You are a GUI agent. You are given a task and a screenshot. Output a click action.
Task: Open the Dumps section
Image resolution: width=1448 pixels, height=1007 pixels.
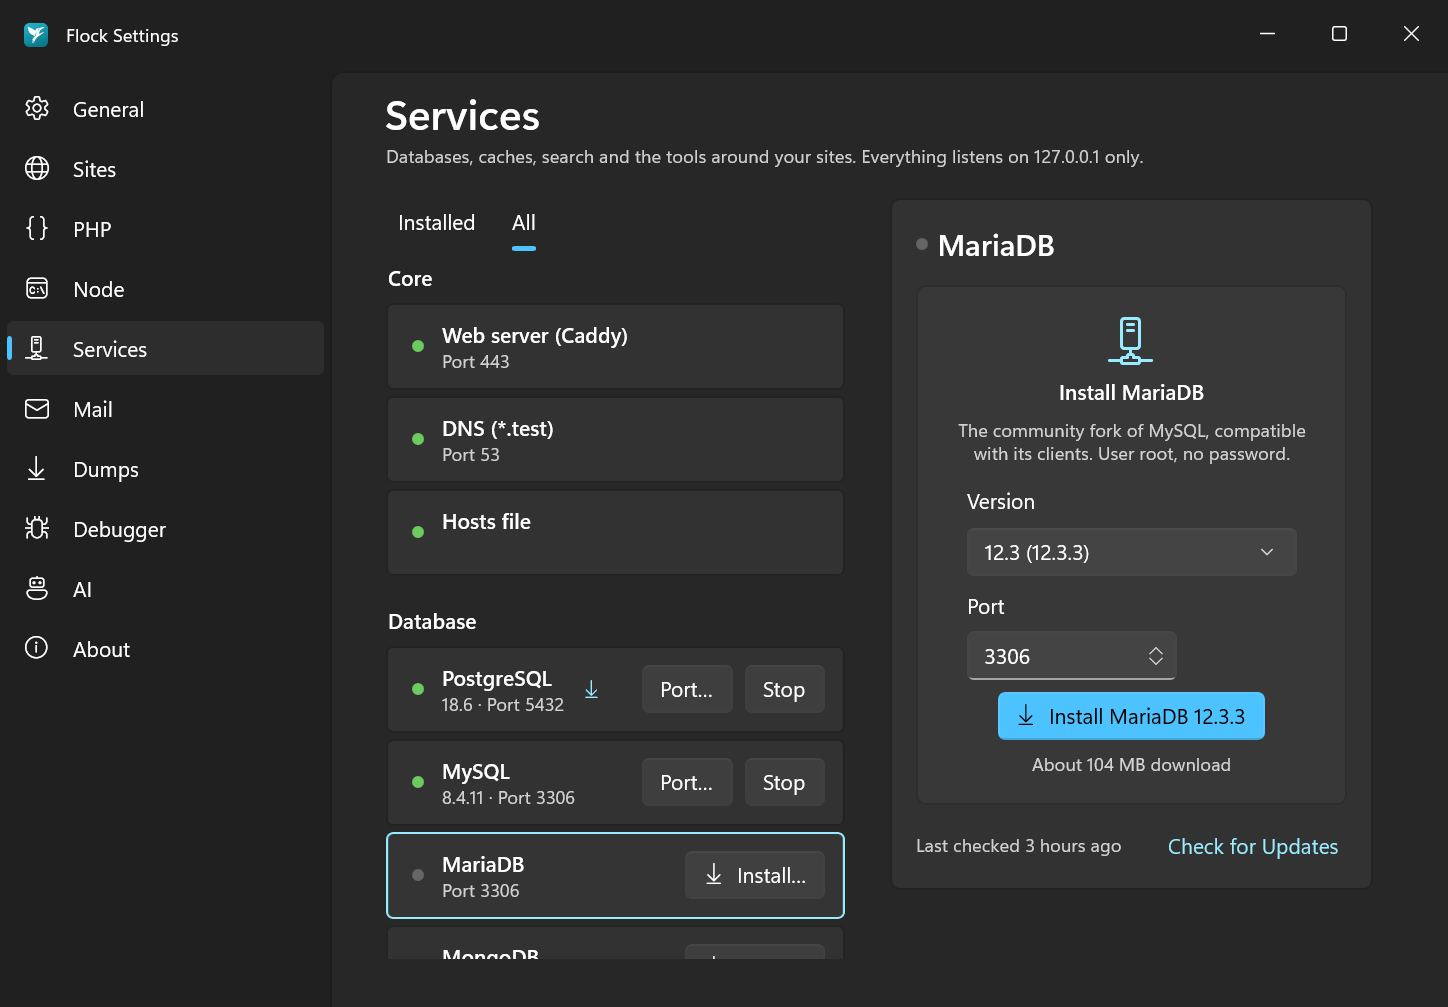coord(165,469)
